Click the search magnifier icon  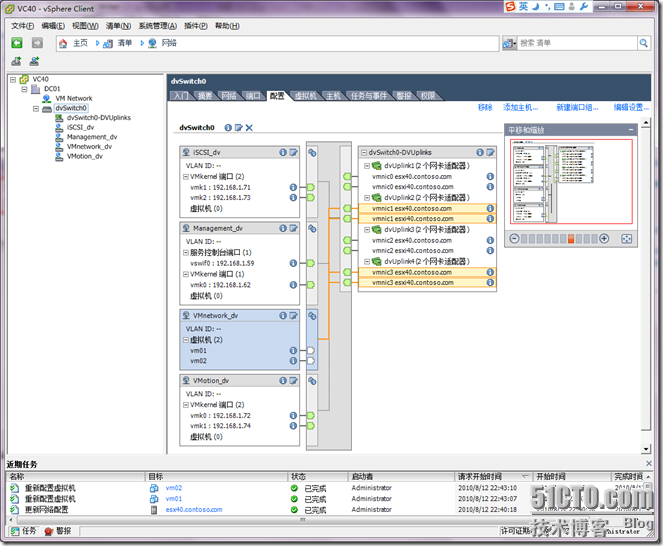click(643, 43)
